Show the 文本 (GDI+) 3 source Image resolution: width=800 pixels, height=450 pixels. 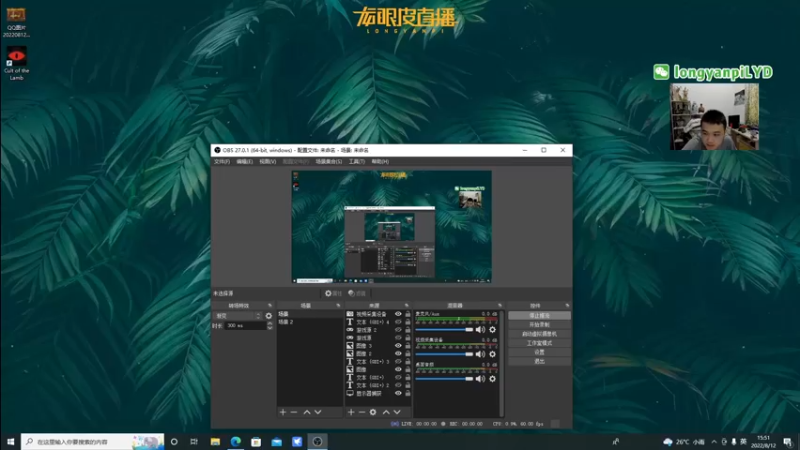click(398, 362)
